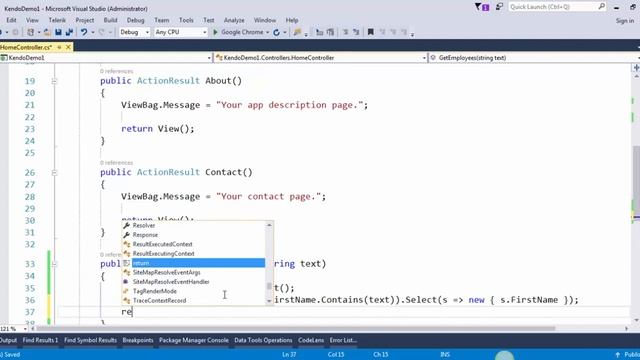This screenshot has height=360, width=640.
Task: Open the Find Symbol Results tab
Action: 90,340
